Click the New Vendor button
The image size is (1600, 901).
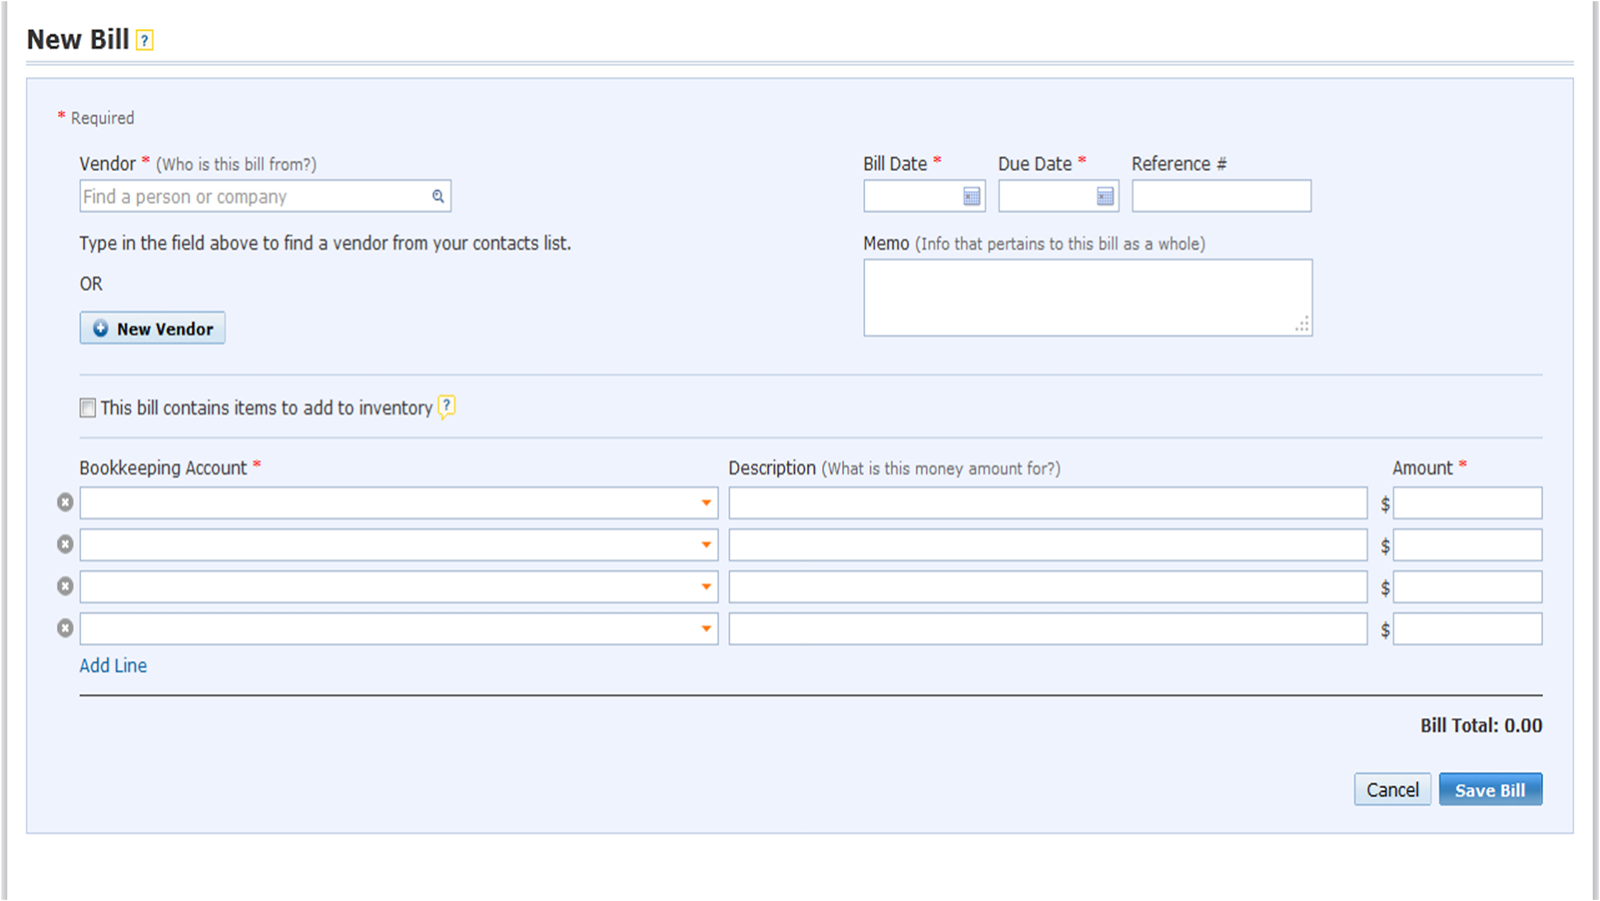point(152,328)
